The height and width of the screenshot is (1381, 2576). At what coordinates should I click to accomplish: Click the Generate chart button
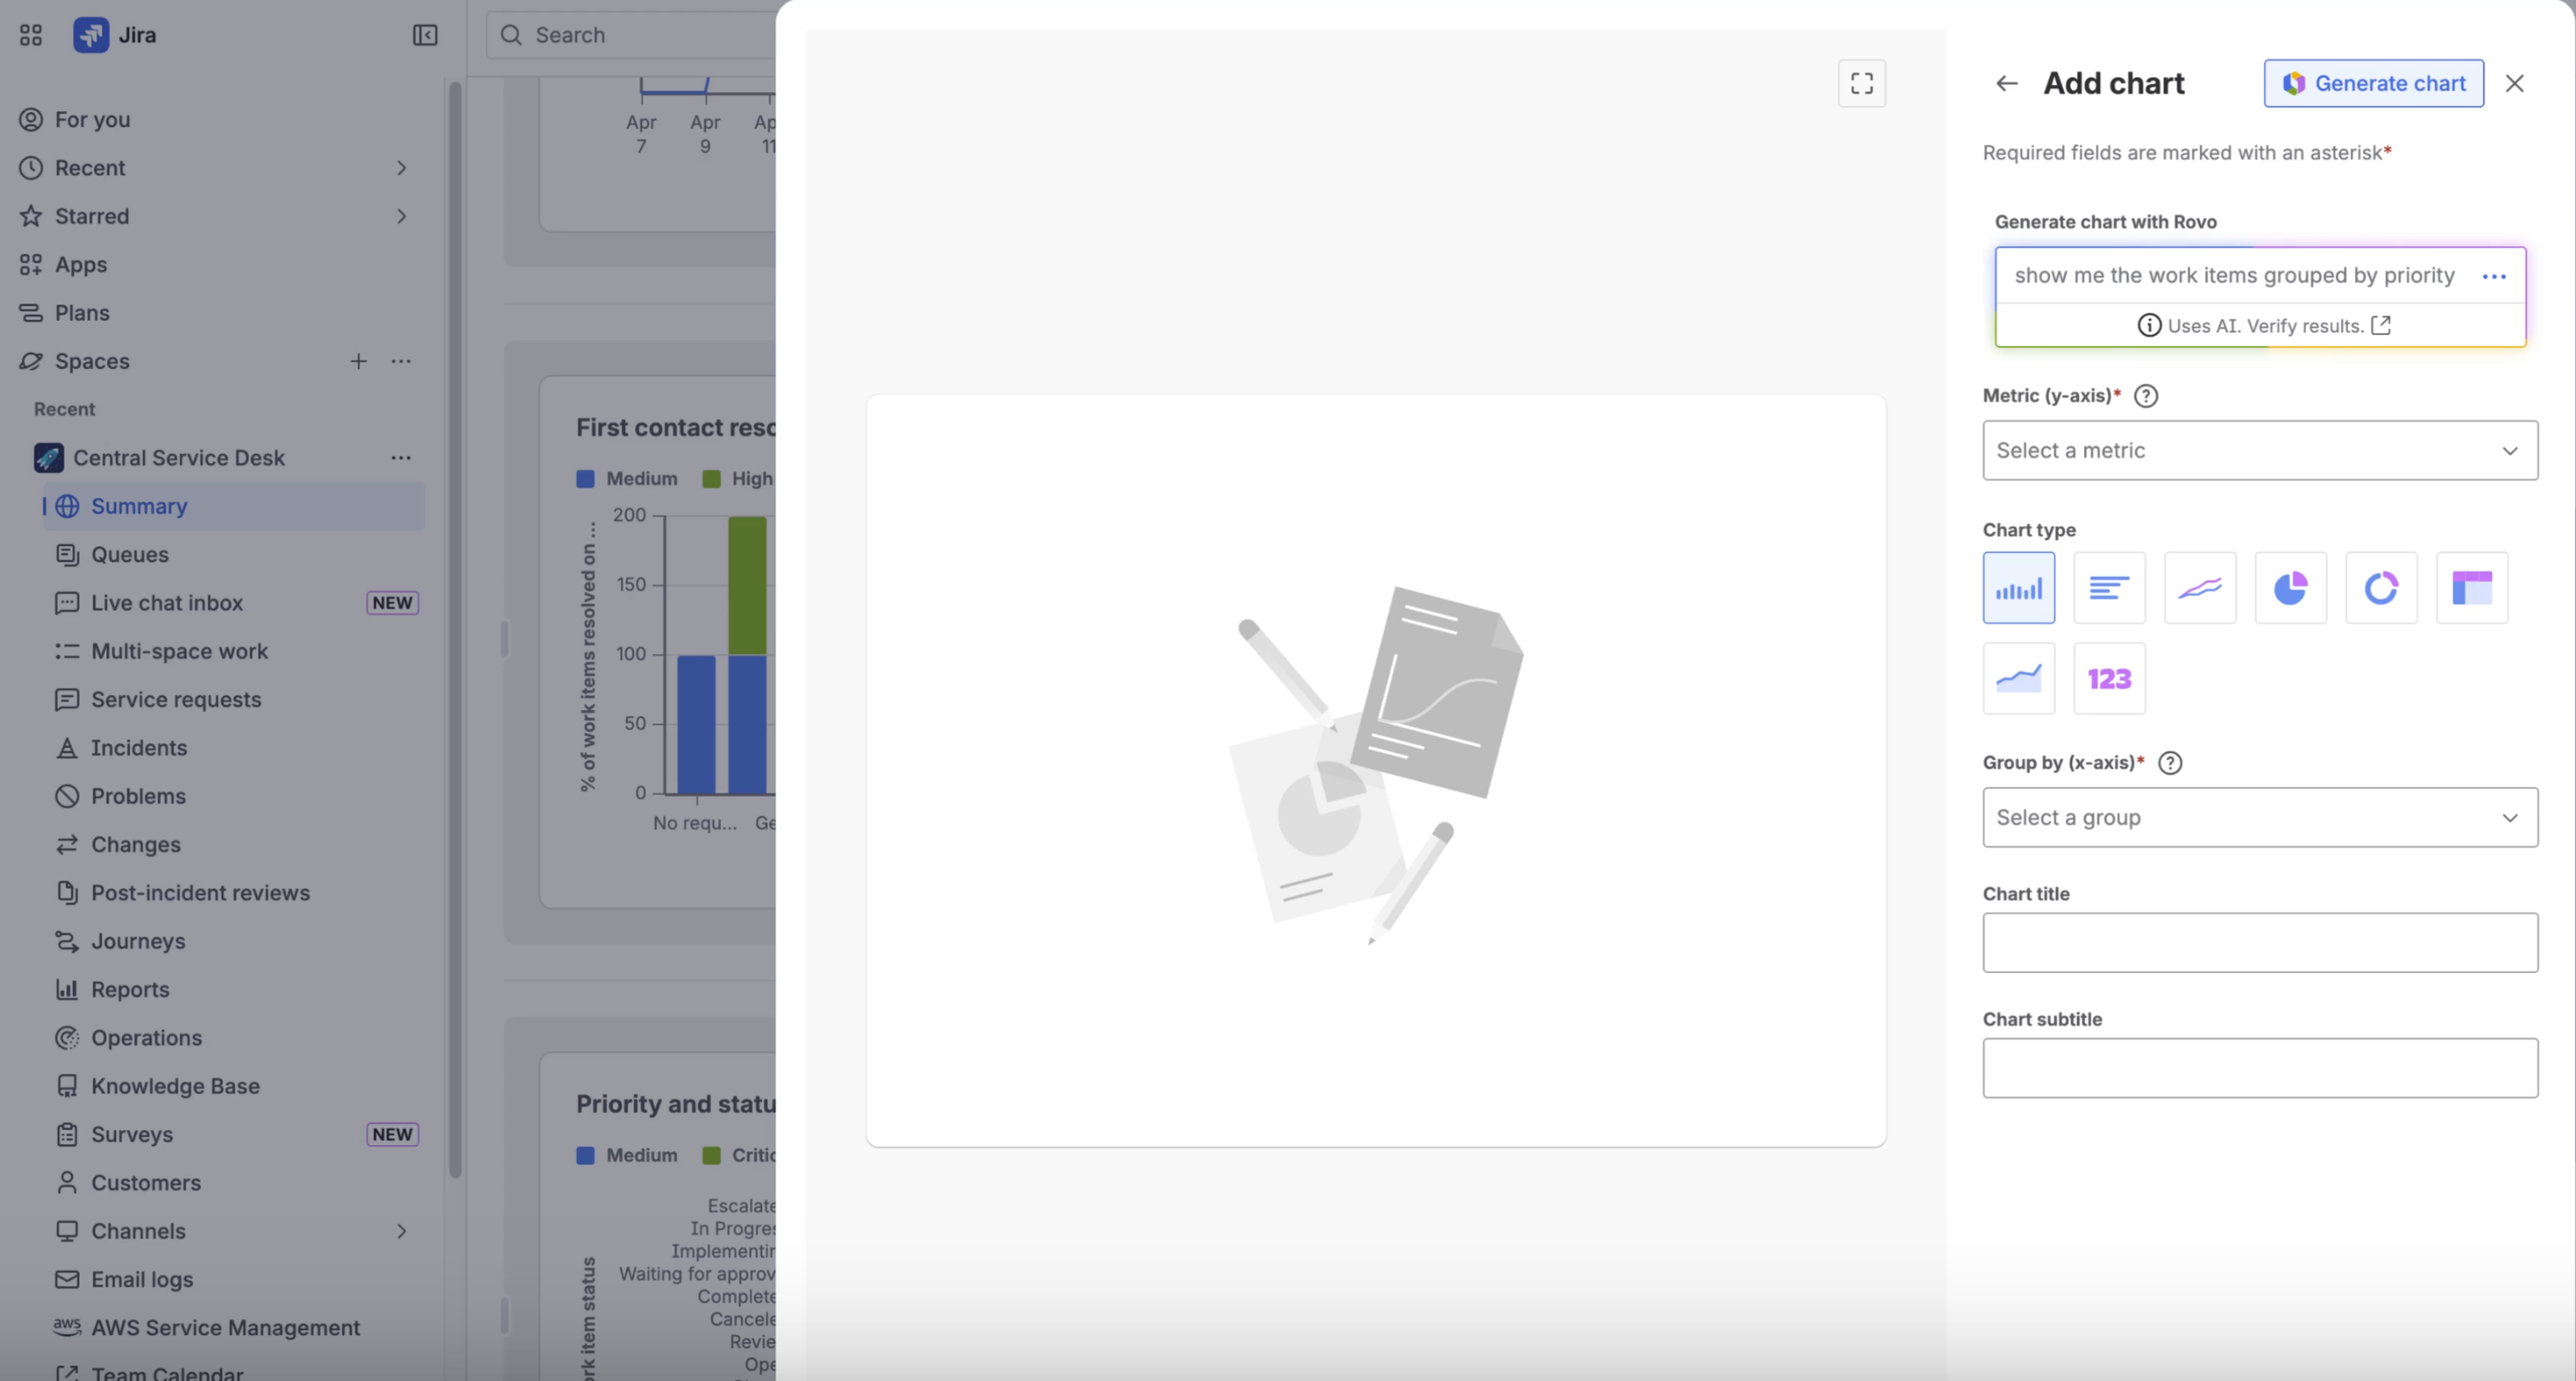click(x=2373, y=83)
